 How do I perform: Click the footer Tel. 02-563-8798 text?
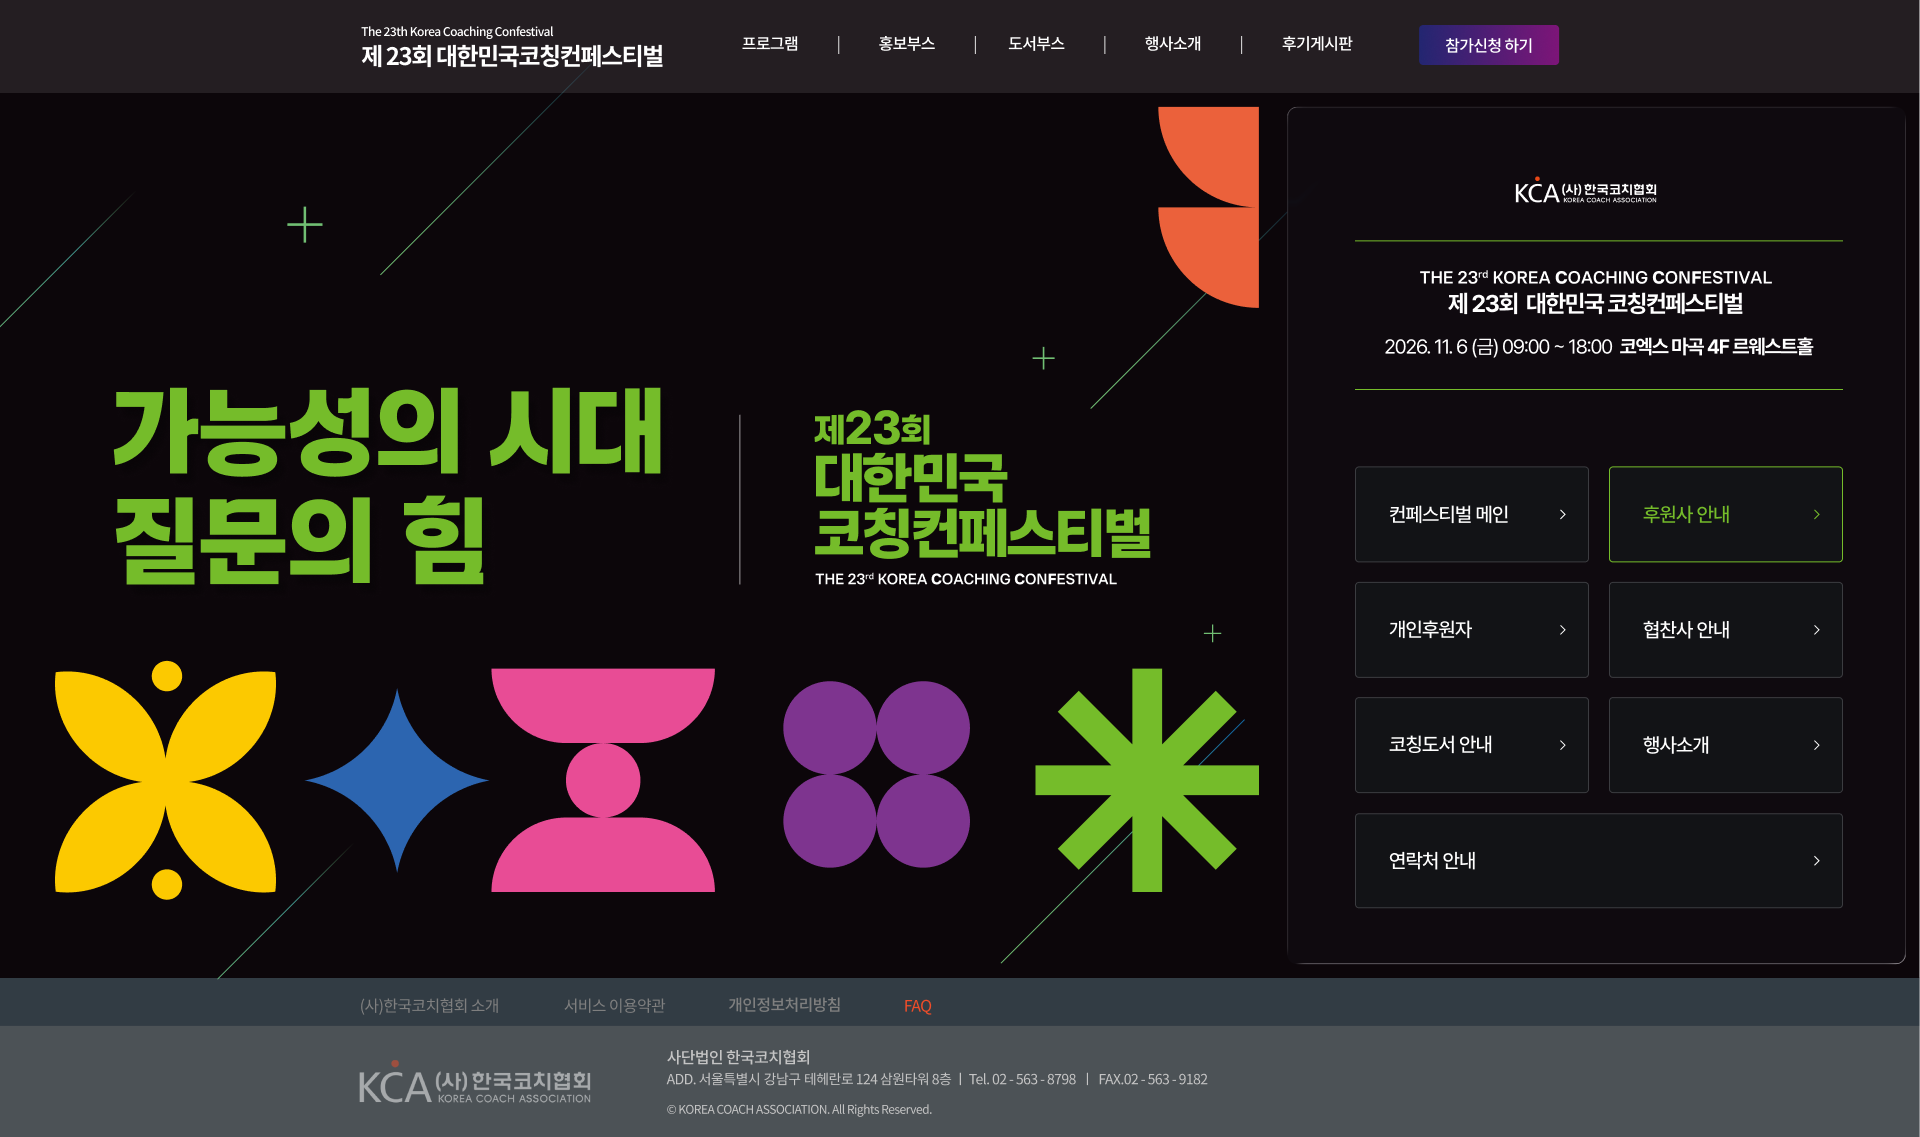[1022, 1079]
